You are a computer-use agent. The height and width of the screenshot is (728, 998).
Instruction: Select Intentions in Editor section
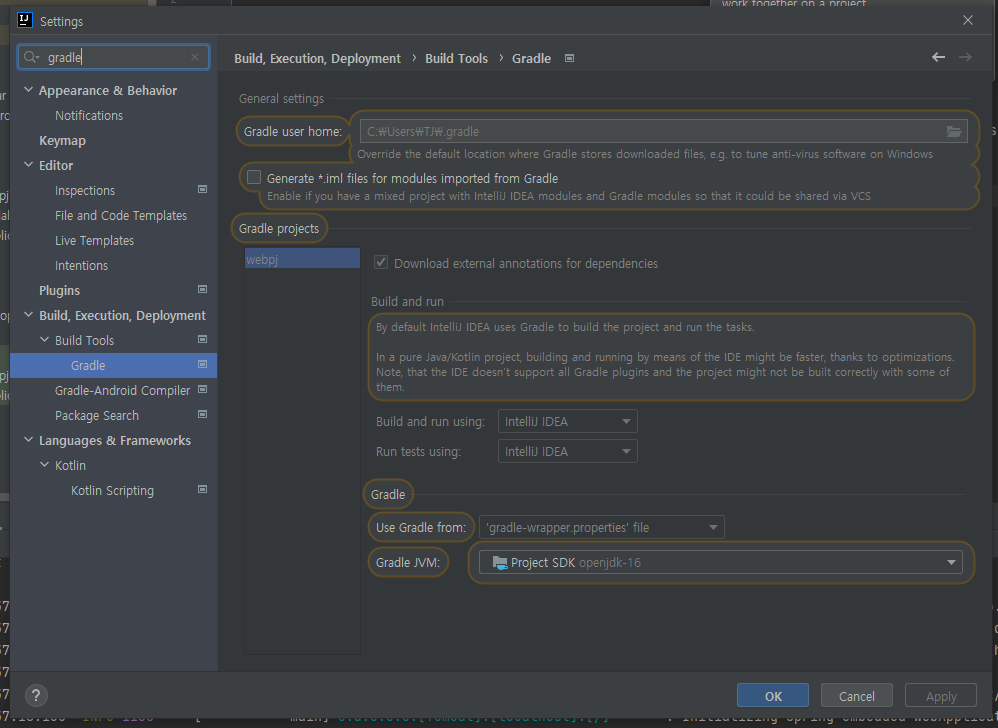[x=81, y=265]
